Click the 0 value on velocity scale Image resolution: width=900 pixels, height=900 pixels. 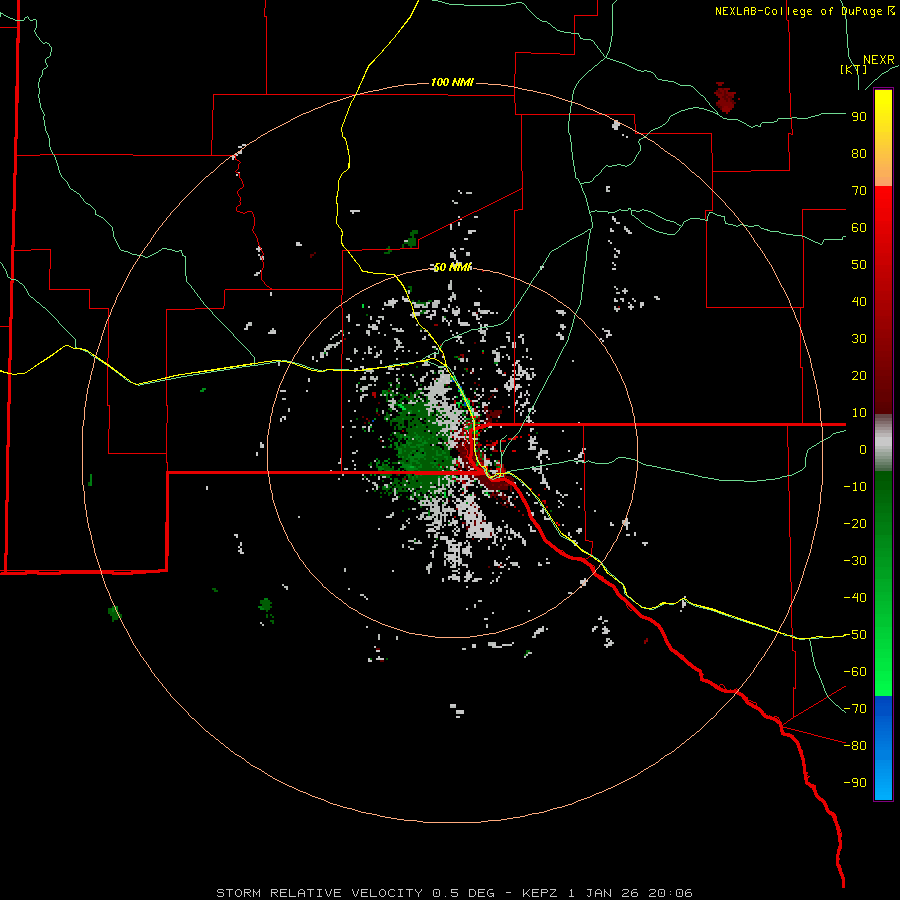pyautogui.click(x=863, y=449)
